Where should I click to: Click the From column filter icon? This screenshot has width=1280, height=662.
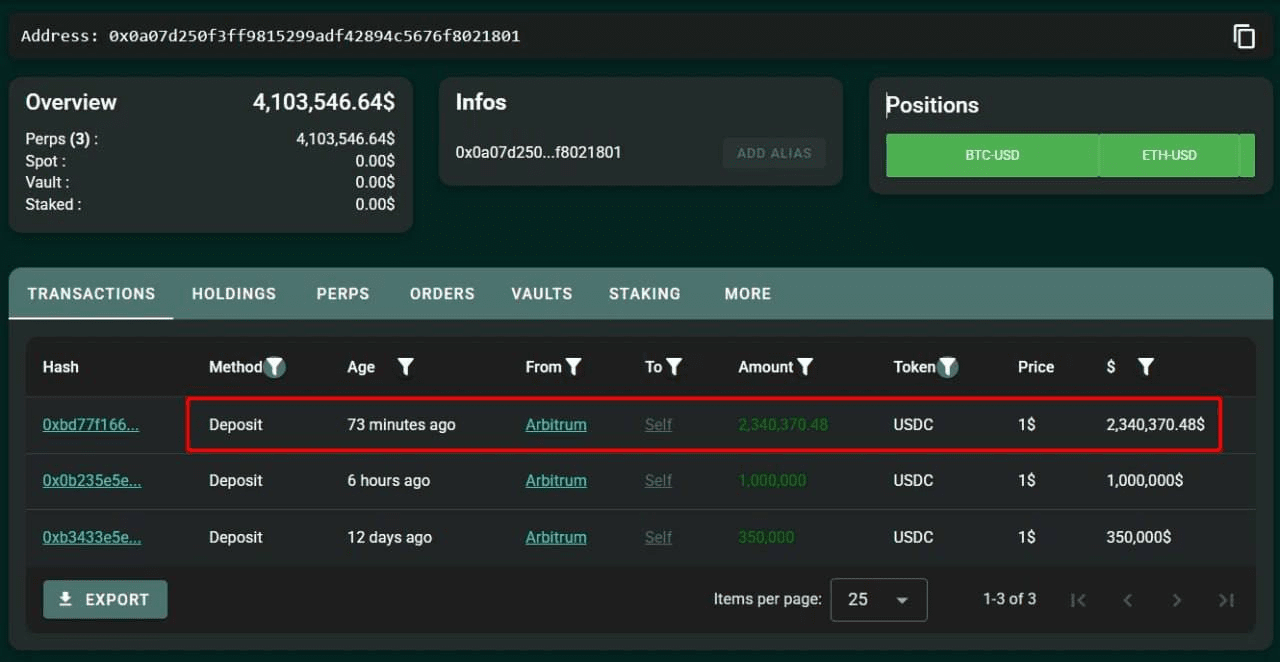pos(574,367)
